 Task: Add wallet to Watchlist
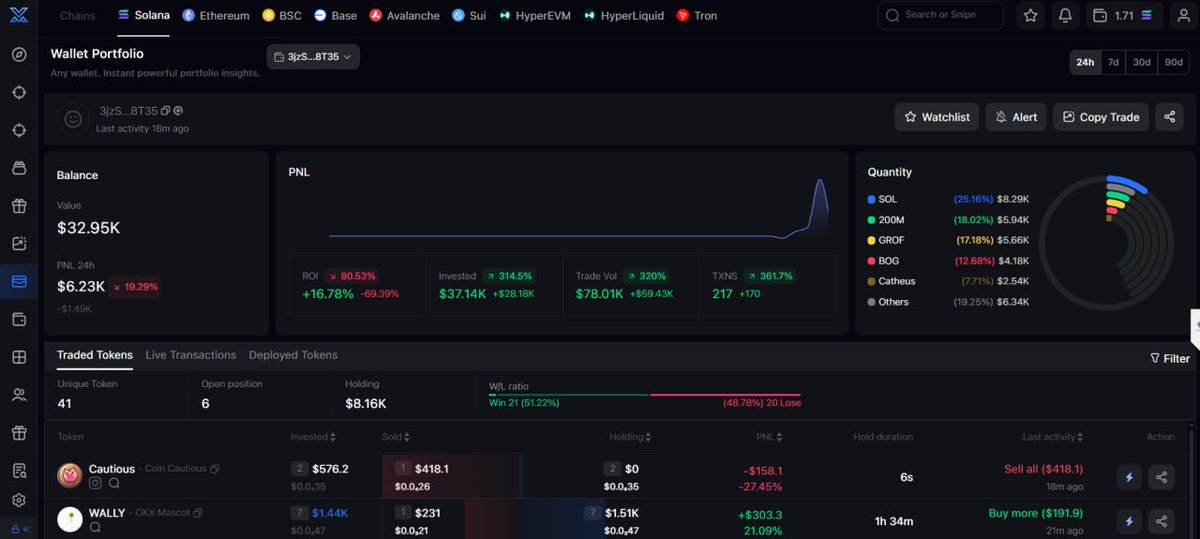(937, 117)
